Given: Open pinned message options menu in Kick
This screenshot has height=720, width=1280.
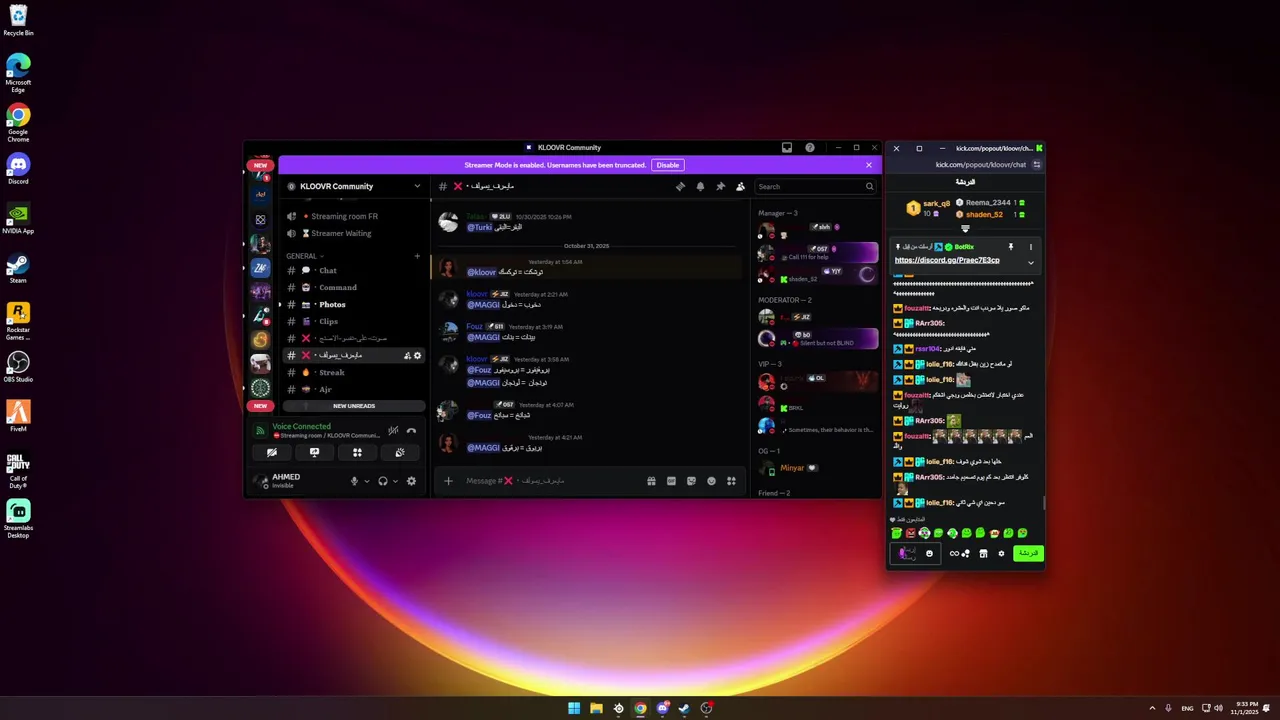Looking at the screenshot, I should click(x=1031, y=247).
